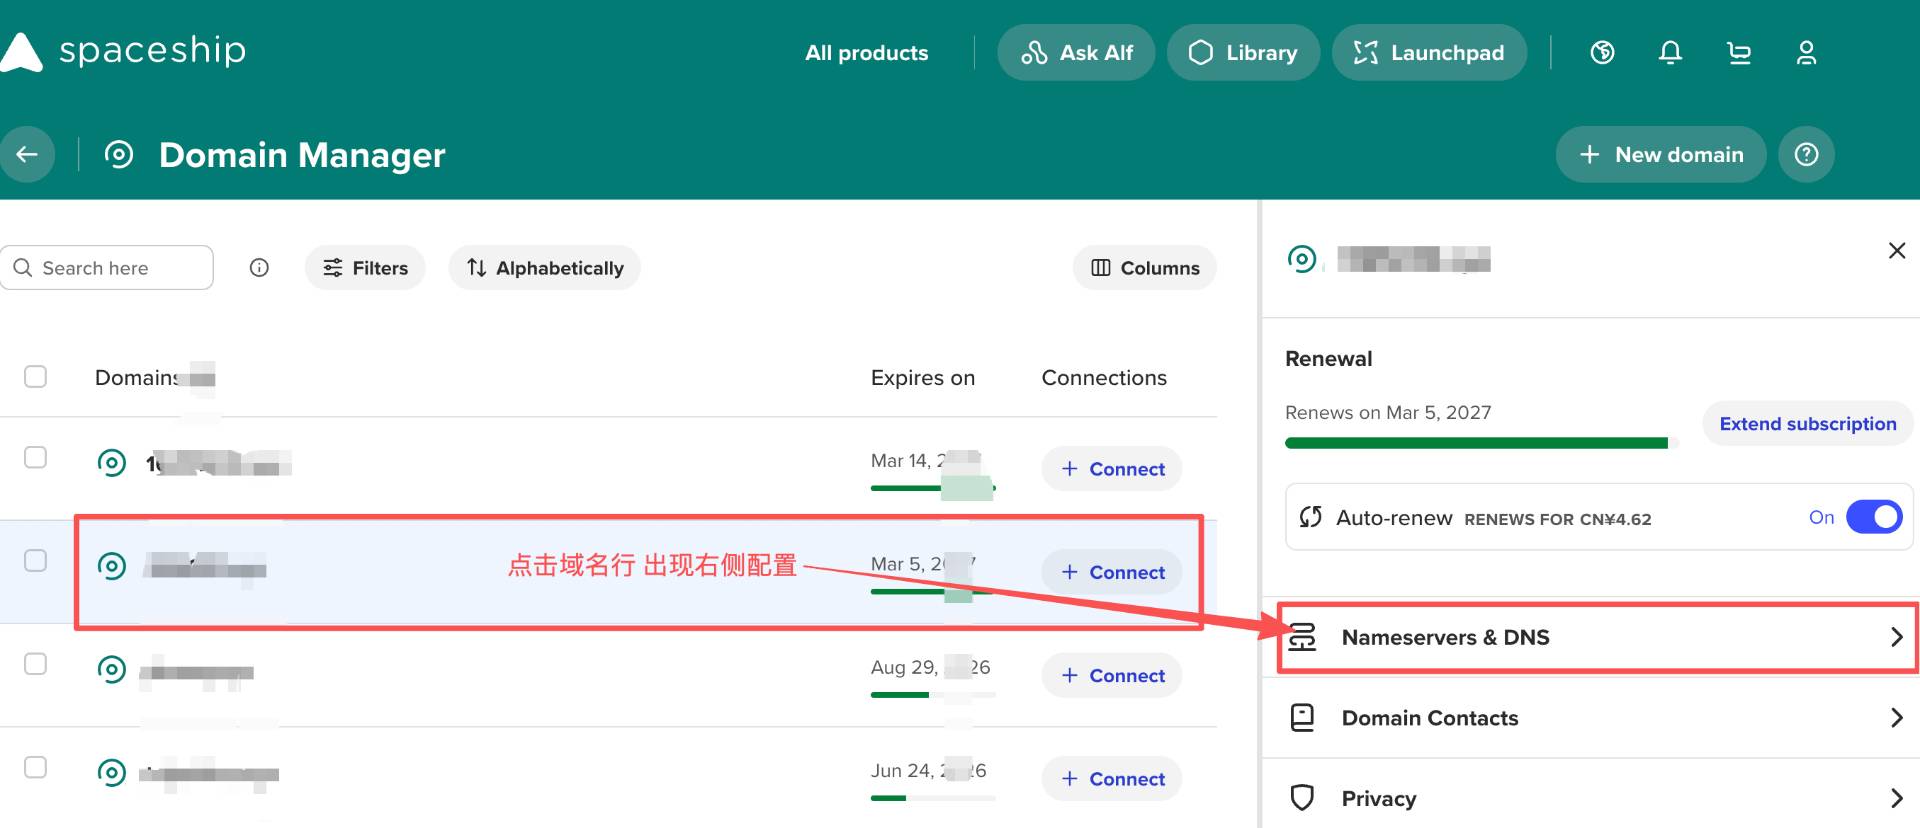The height and width of the screenshot is (828, 1920).
Task: Click the currency selector icon in header
Action: 1602,53
